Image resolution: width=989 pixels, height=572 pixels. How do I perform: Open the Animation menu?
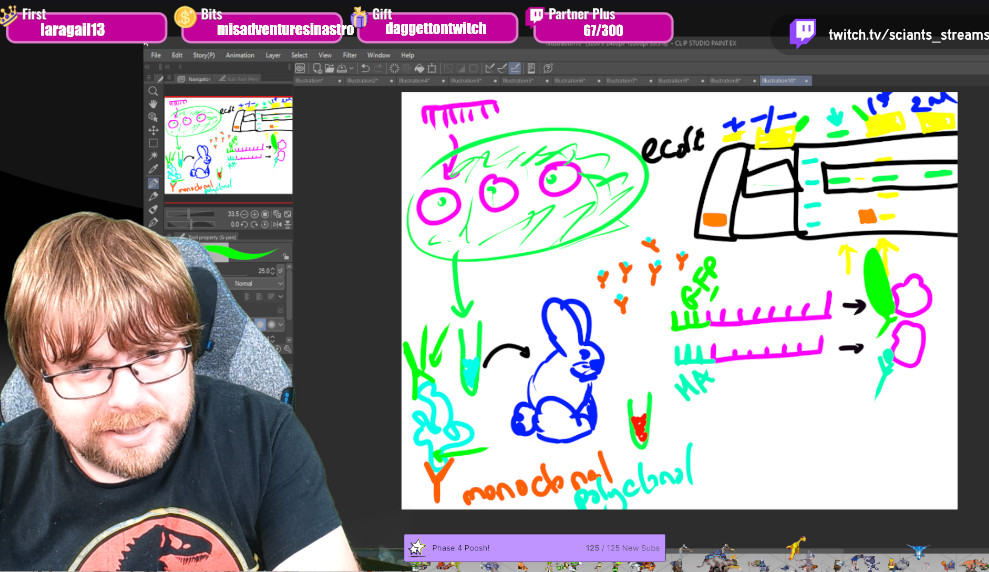coord(240,55)
